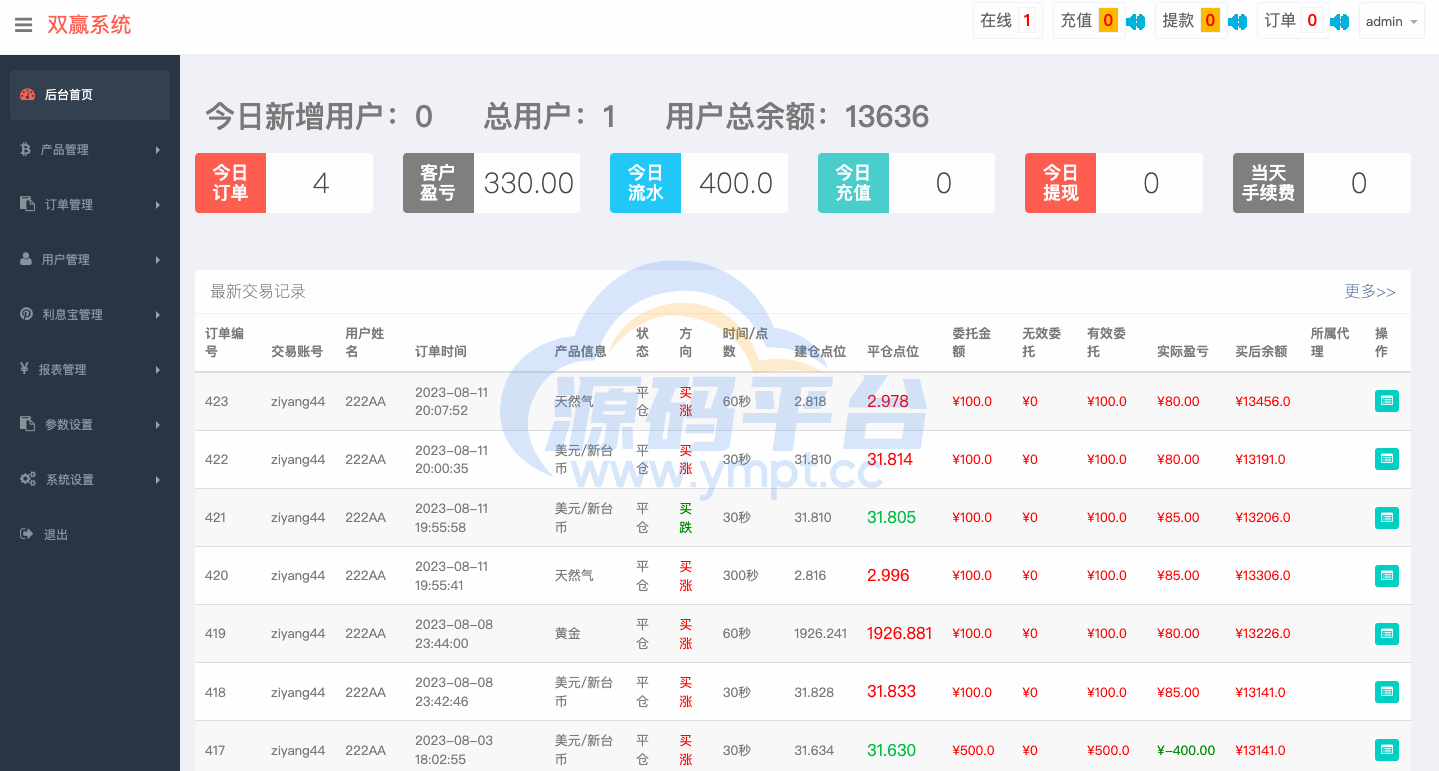Viewport: 1439px width, 771px height.
Task: Expand the 订单管理 submenu arrow
Action: [x=158, y=205]
